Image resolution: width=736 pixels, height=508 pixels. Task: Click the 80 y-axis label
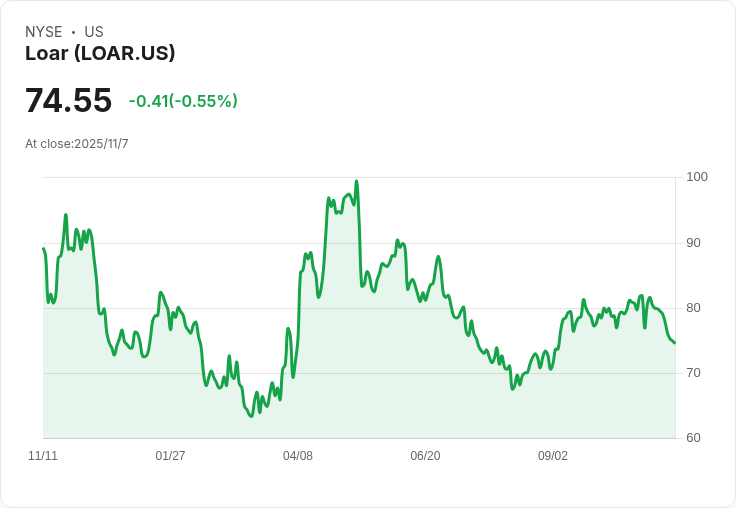pyautogui.click(x=694, y=308)
